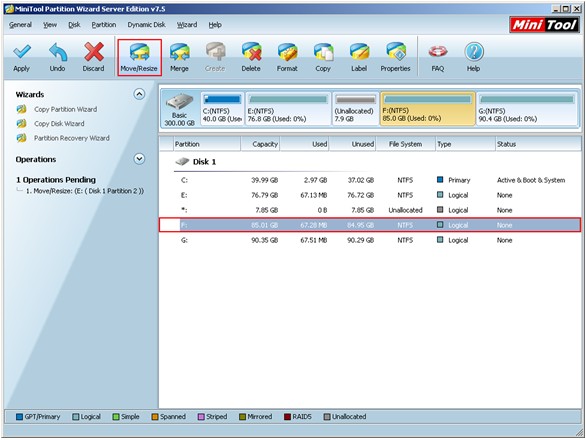Image resolution: width=586 pixels, height=440 pixels.
Task: Open the Partition menu
Action: click(x=104, y=25)
